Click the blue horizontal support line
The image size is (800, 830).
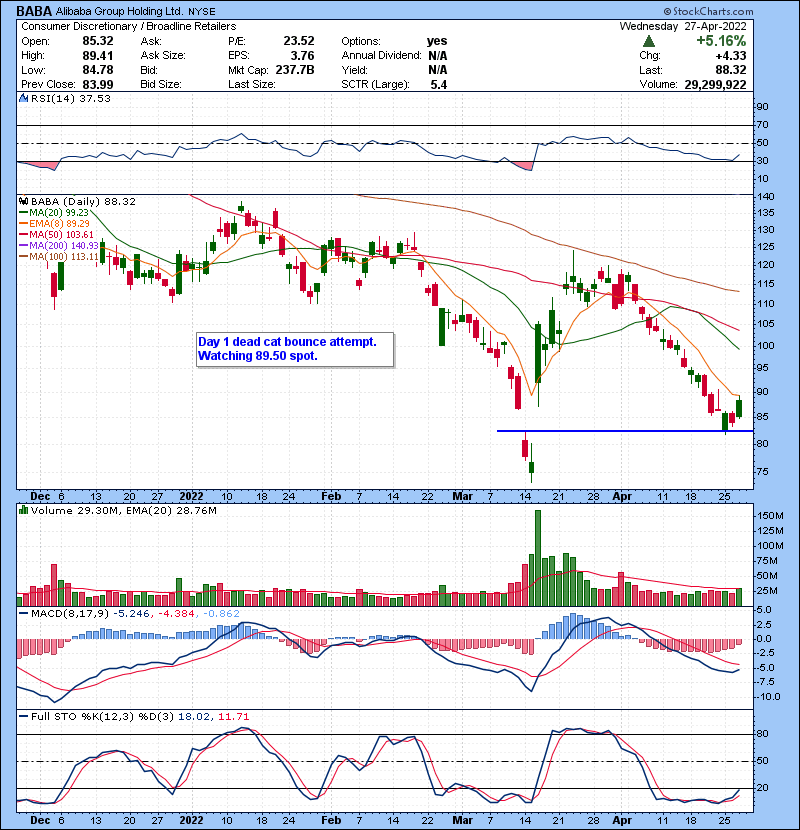(x=625, y=431)
